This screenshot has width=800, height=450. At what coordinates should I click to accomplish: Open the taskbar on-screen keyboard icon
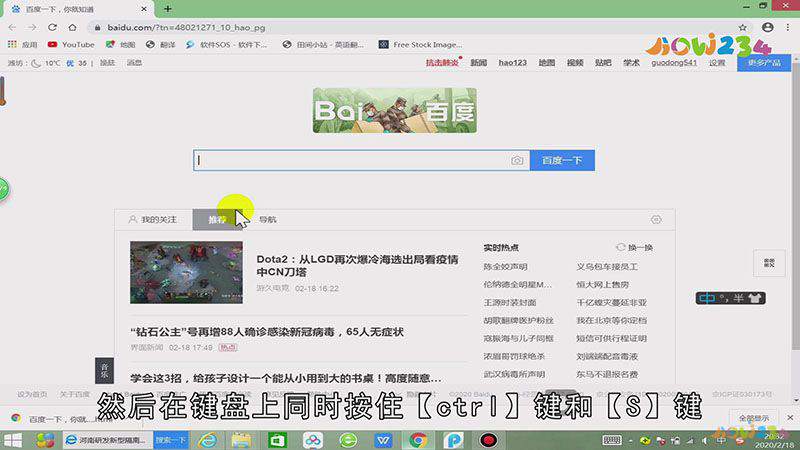612,440
